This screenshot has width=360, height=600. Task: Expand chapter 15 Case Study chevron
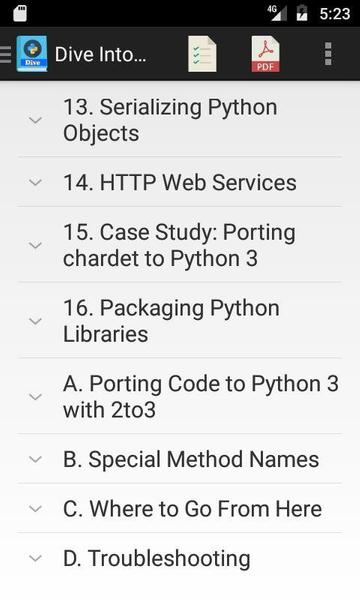point(36,245)
